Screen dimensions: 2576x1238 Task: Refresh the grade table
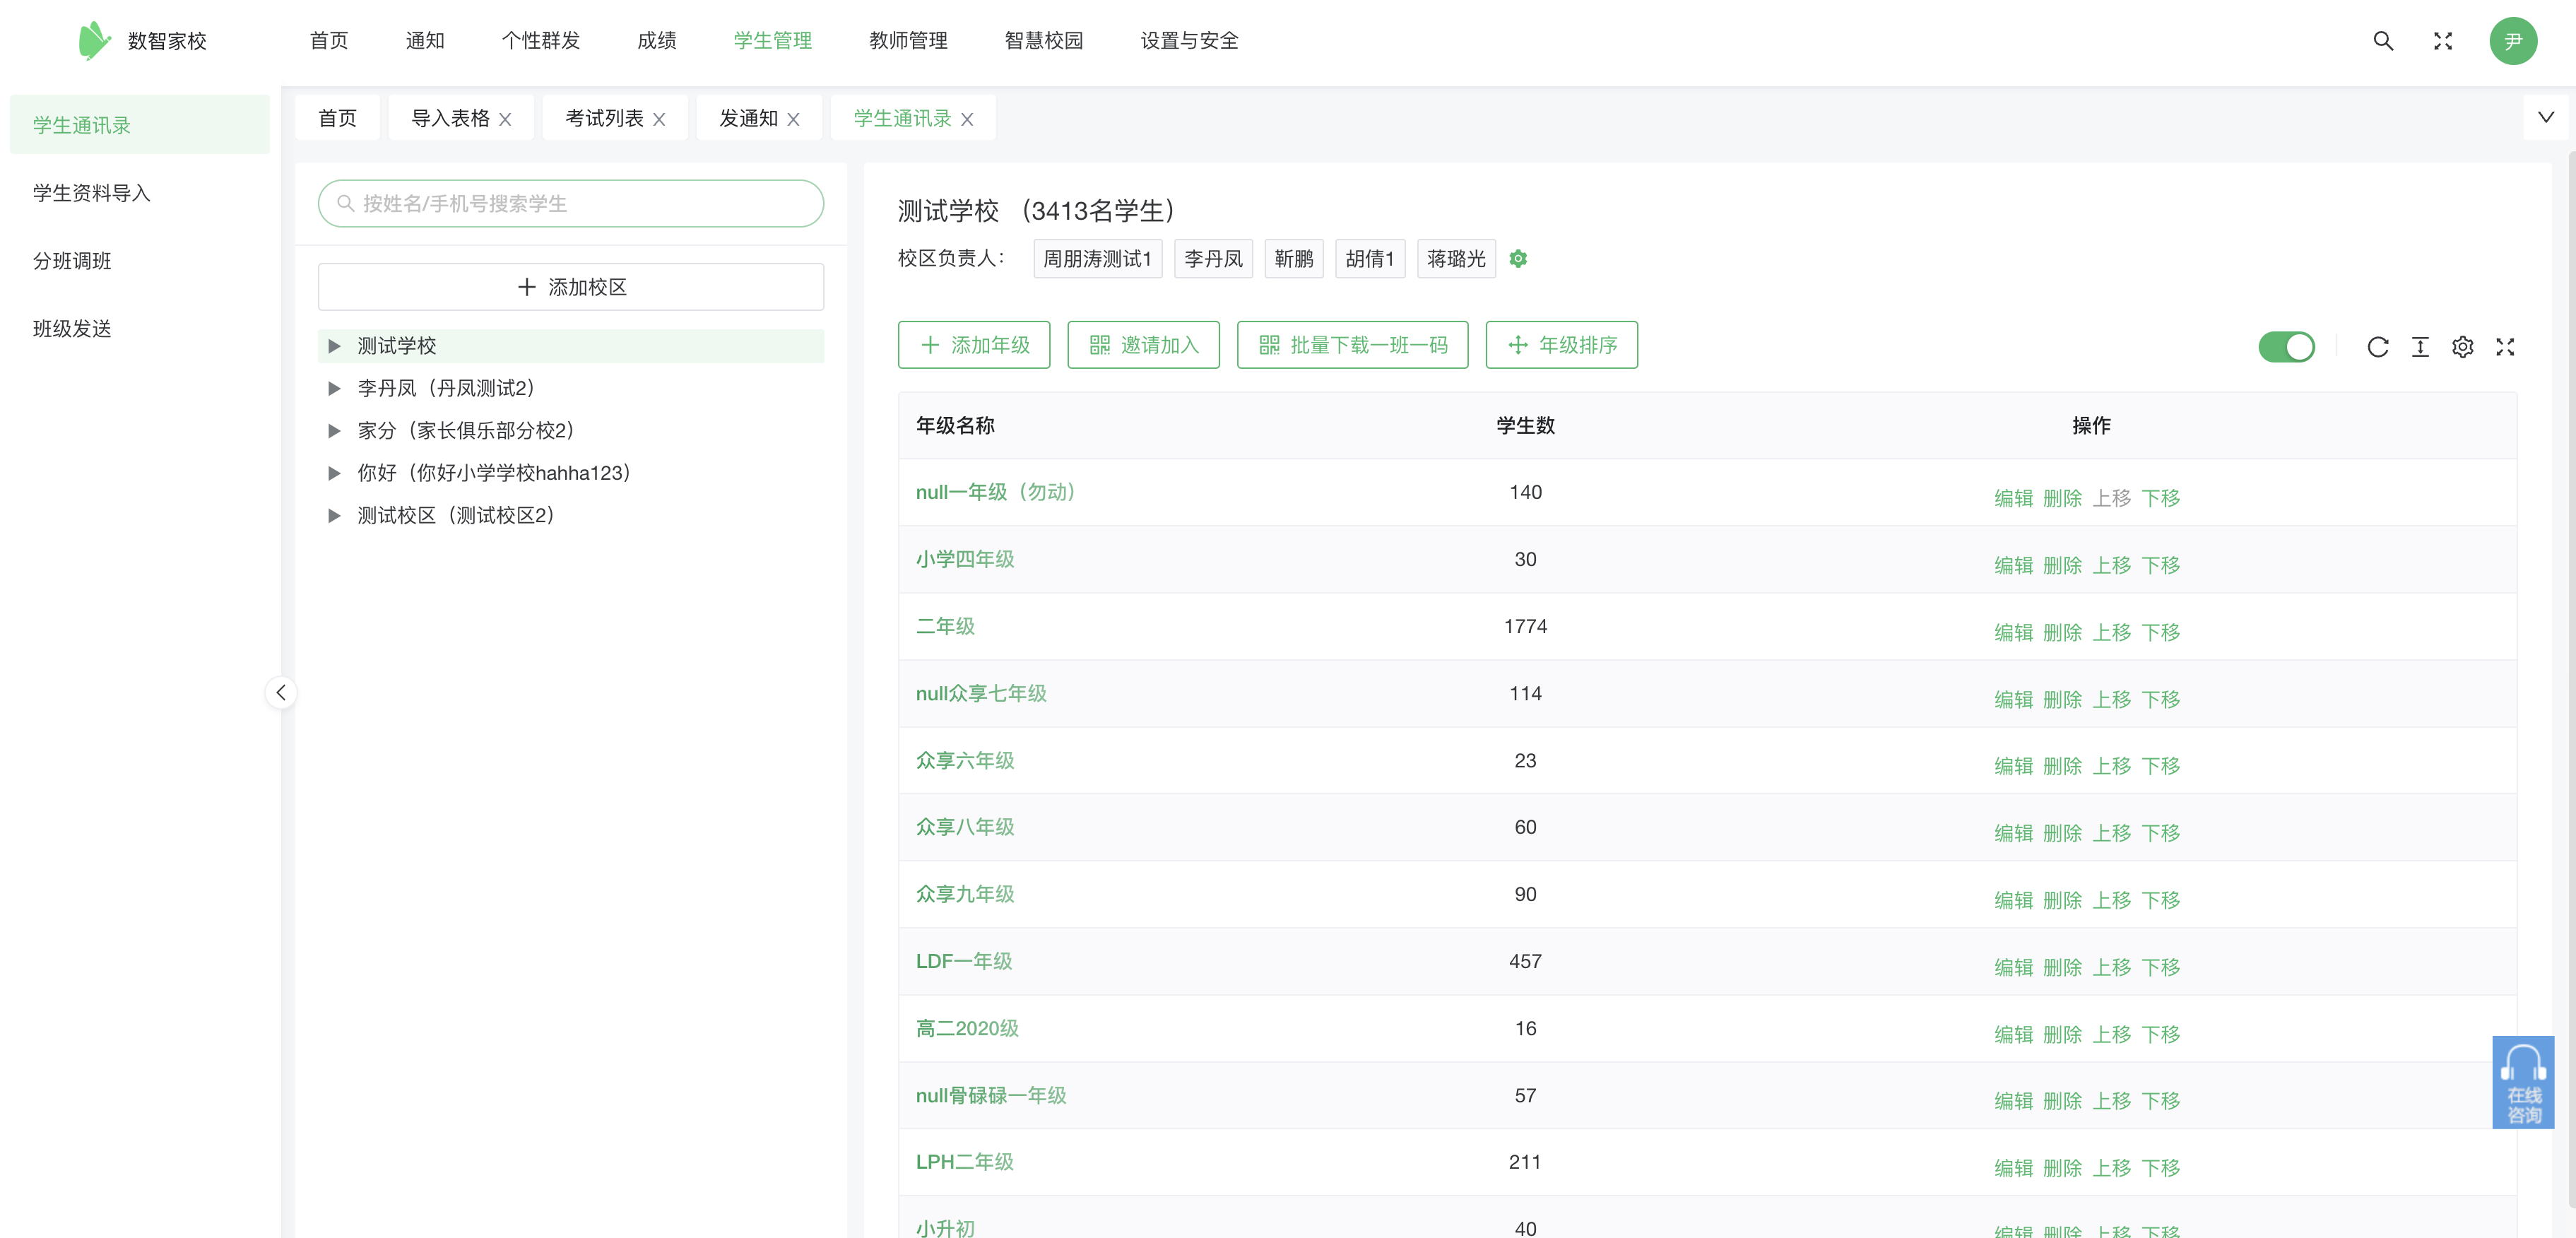[2378, 347]
